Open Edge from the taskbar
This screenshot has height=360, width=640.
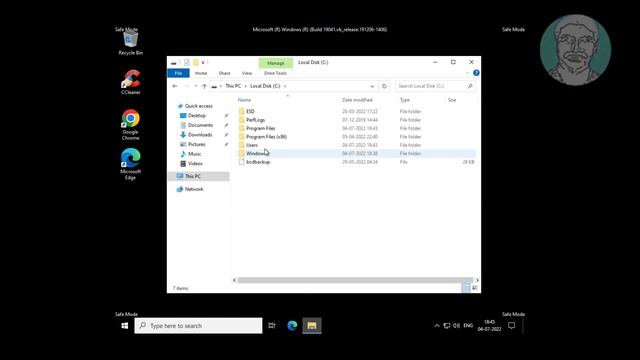pos(292,326)
